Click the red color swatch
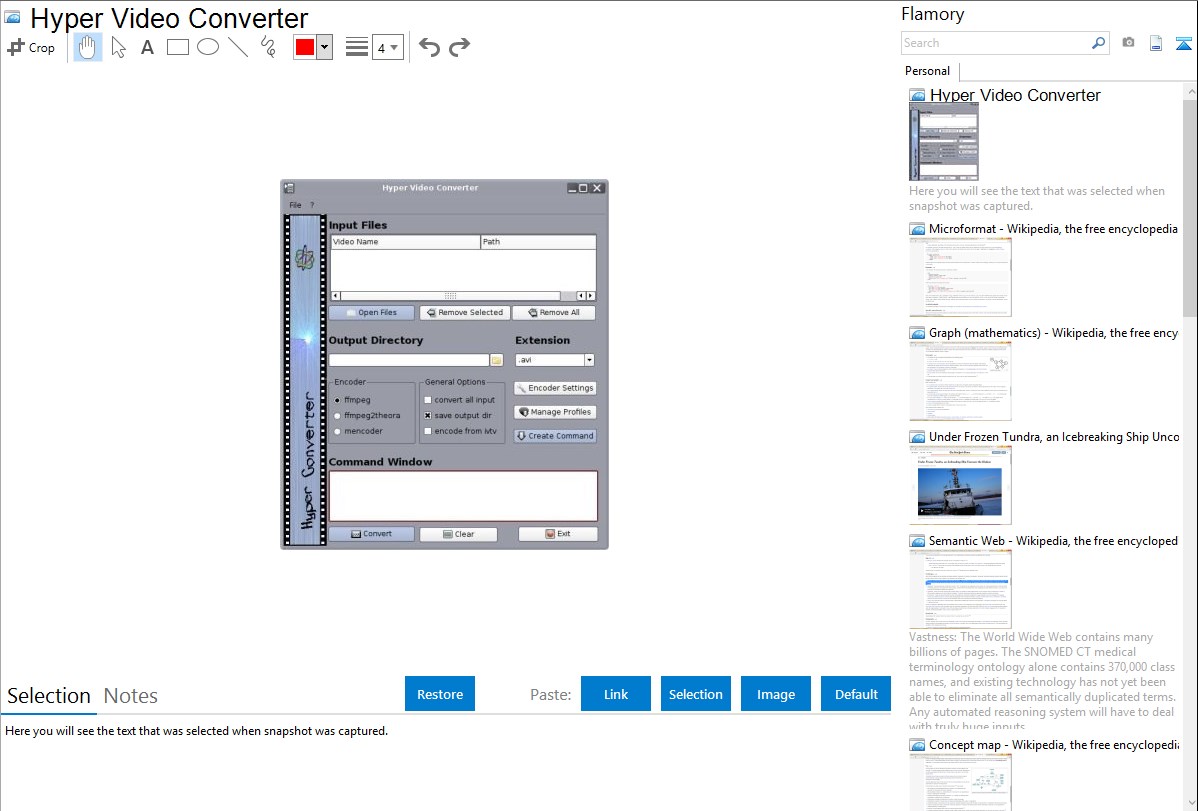Viewport: 1198px width, 811px height. coord(305,47)
